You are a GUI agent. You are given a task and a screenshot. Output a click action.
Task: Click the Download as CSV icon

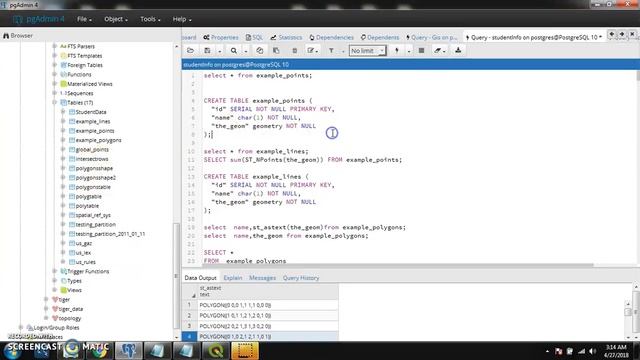458,50
